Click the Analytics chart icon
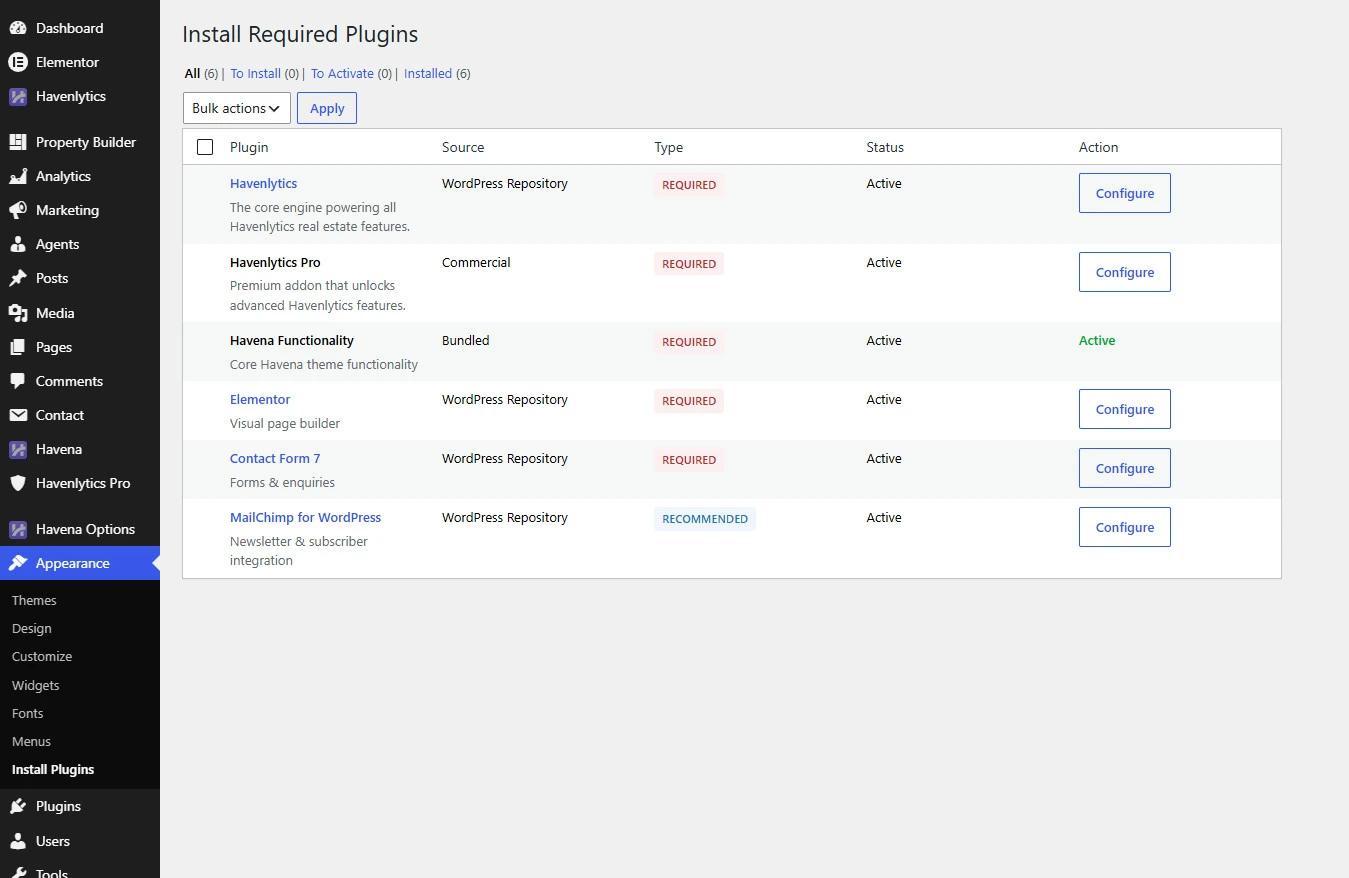This screenshot has width=1349, height=878. coord(18,176)
